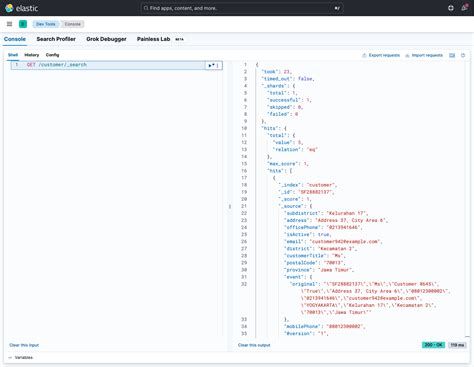Click the Console breadcrumb
This screenshot has height=367, width=474.
point(73,24)
